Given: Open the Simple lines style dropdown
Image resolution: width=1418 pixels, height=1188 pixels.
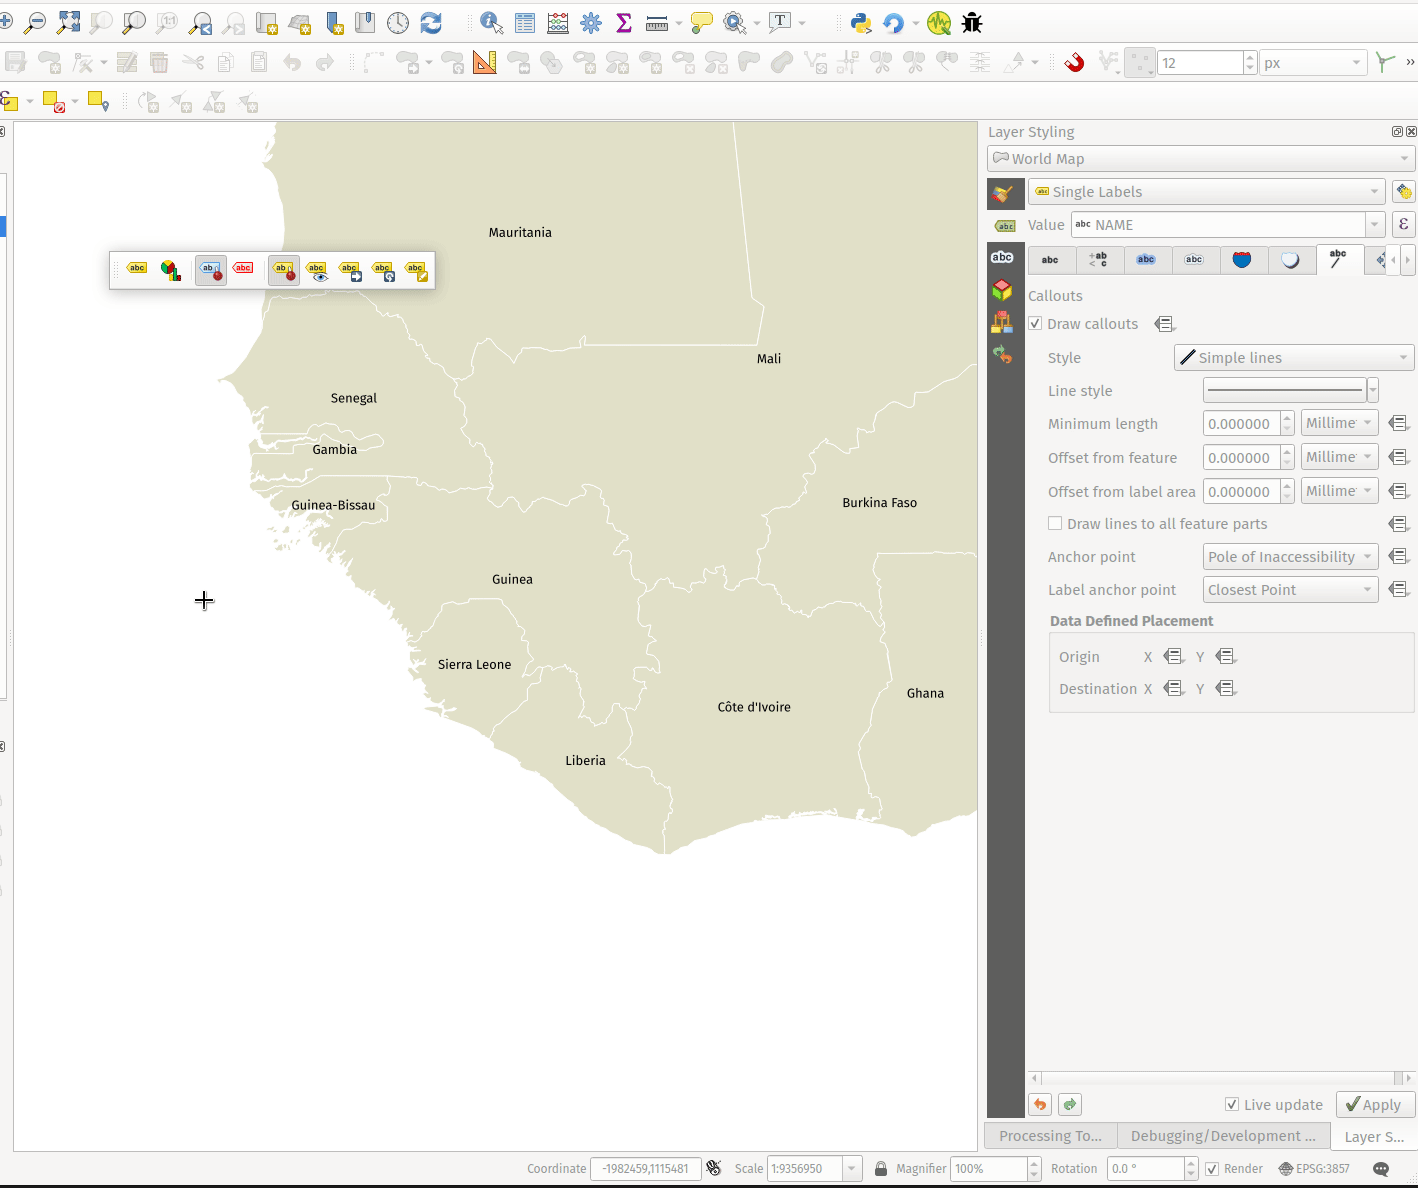Looking at the screenshot, I should click(1293, 358).
